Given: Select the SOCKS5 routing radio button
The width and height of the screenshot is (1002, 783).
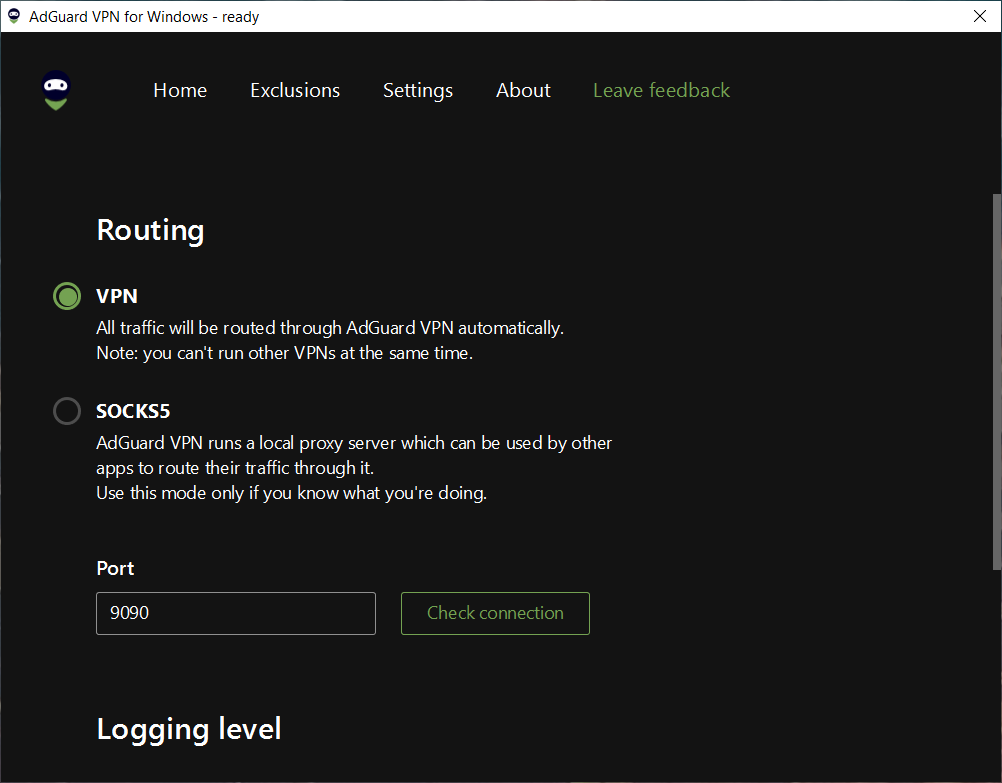Looking at the screenshot, I should click(67, 411).
